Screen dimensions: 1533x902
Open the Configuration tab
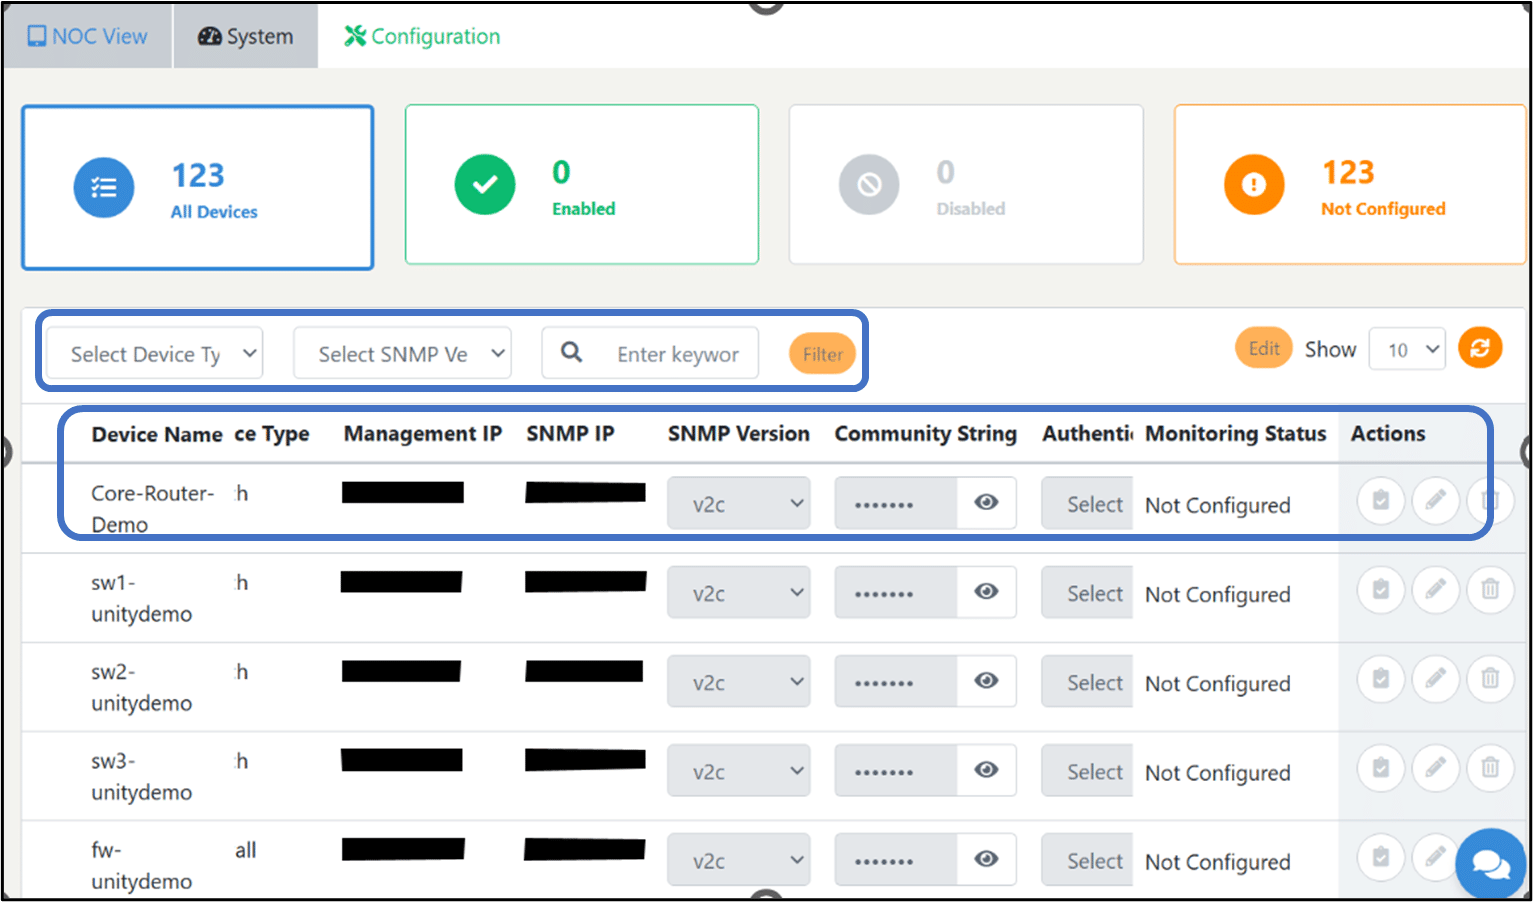point(422,37)
